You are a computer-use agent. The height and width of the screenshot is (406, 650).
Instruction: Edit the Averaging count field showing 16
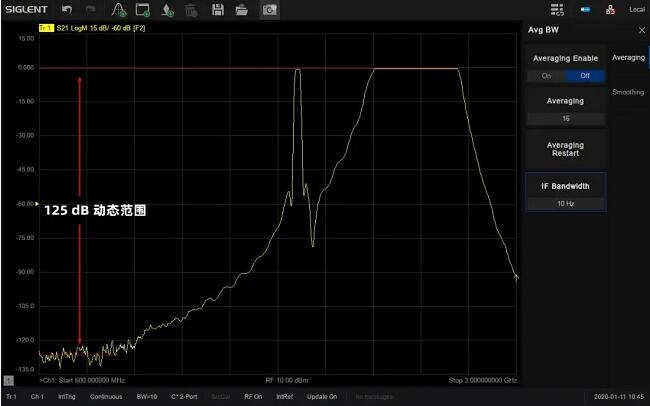(x=565, y=118)
